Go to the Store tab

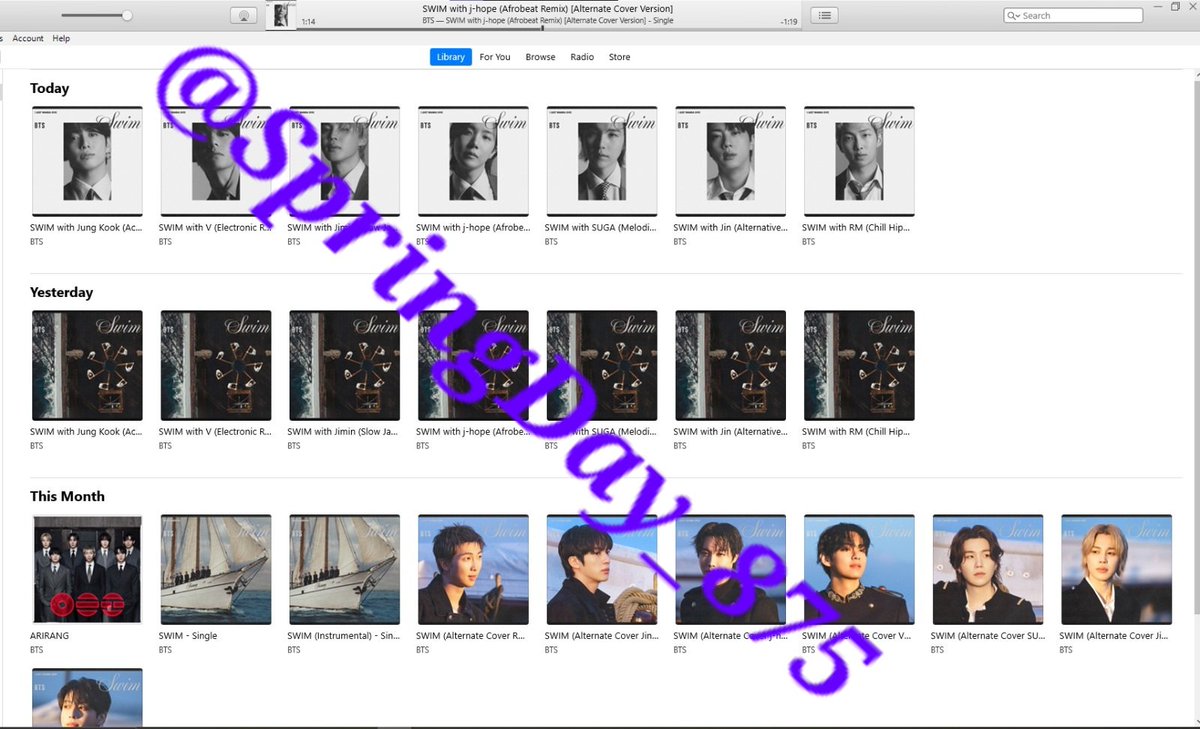(620, 57)
